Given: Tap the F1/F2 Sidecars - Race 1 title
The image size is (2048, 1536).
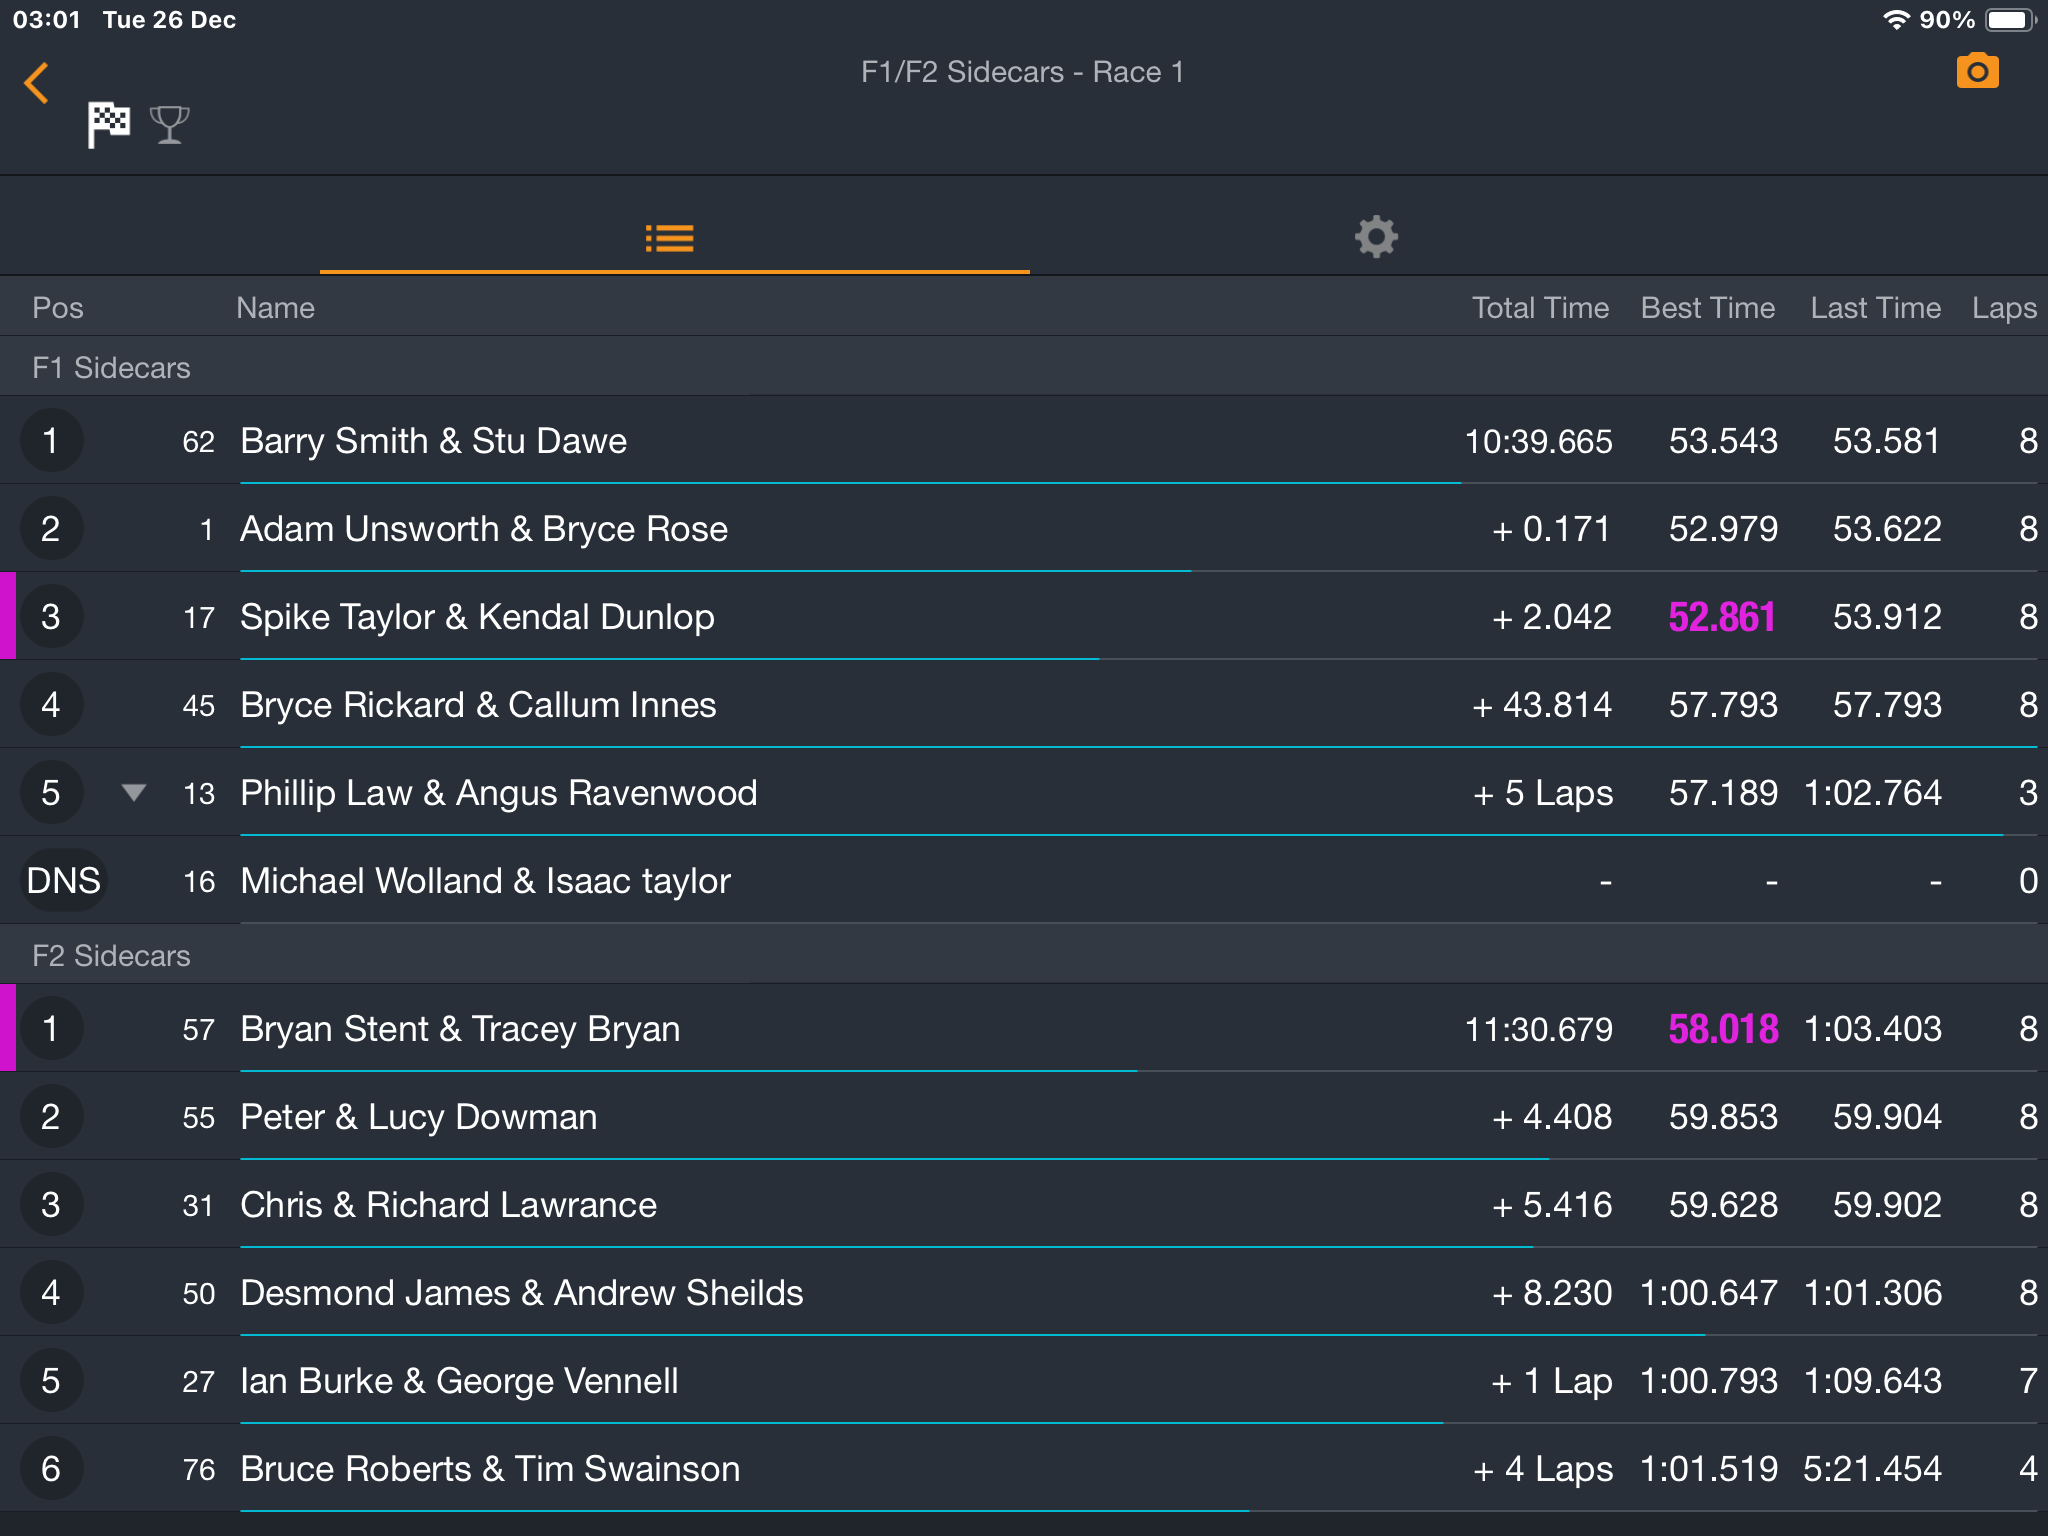Looking at the screenshot, I should pos(1022,72).
